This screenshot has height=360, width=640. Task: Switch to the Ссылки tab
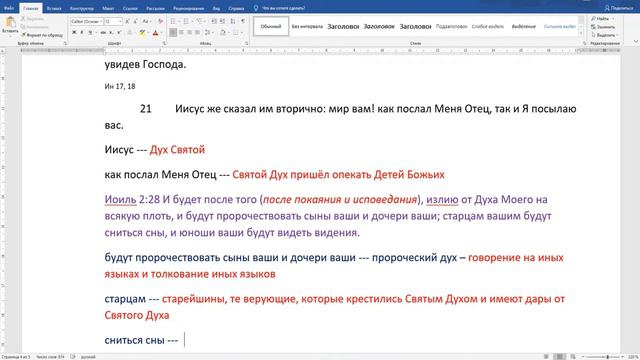[x=130, y=8]
